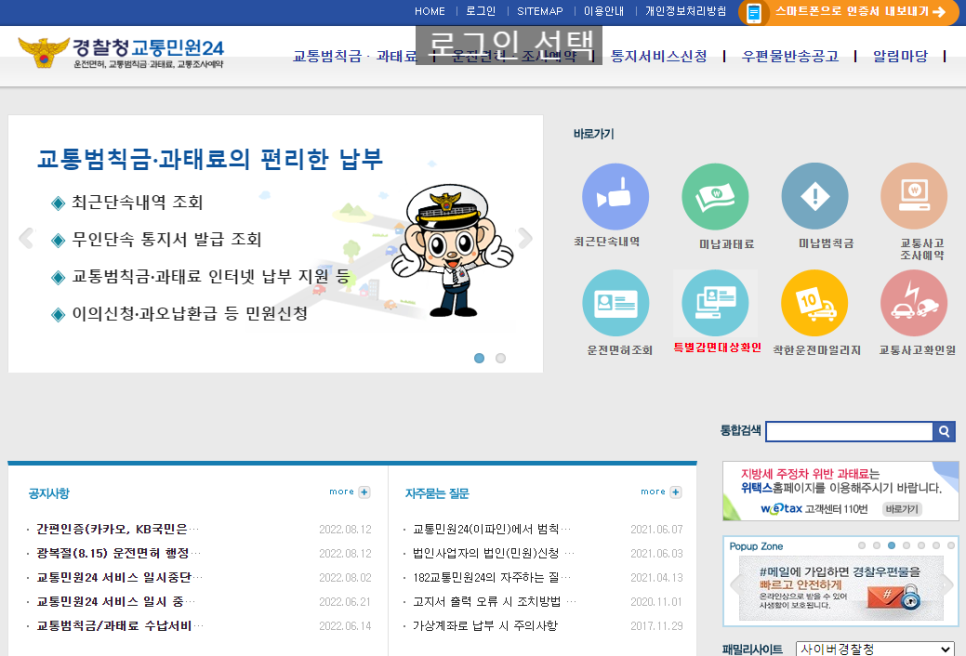Image resolution: width=966 pixels, height=656 pixels.
Task: Click plus icon next to 자주묻는 질문 more
Action: coord(676,492)
